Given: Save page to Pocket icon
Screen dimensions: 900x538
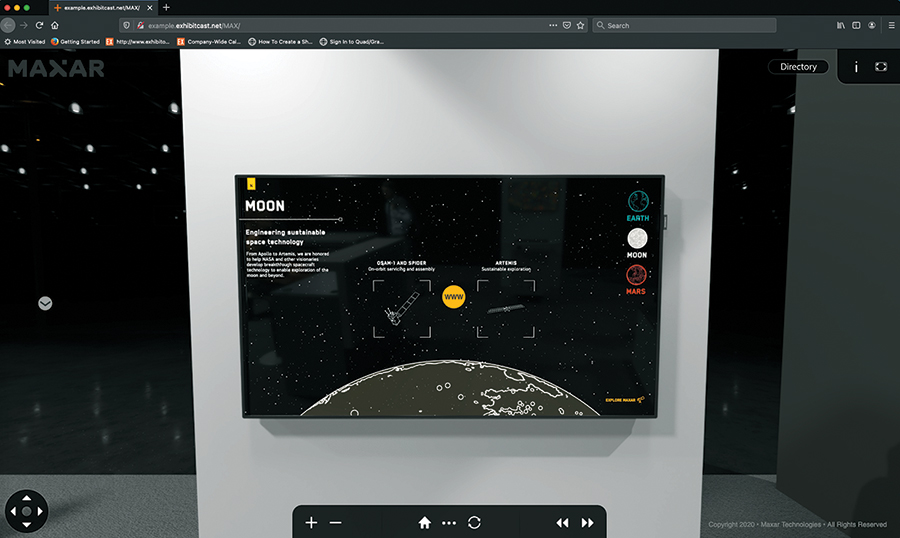Looking at the screenshot, I should [x=567, y=25].
